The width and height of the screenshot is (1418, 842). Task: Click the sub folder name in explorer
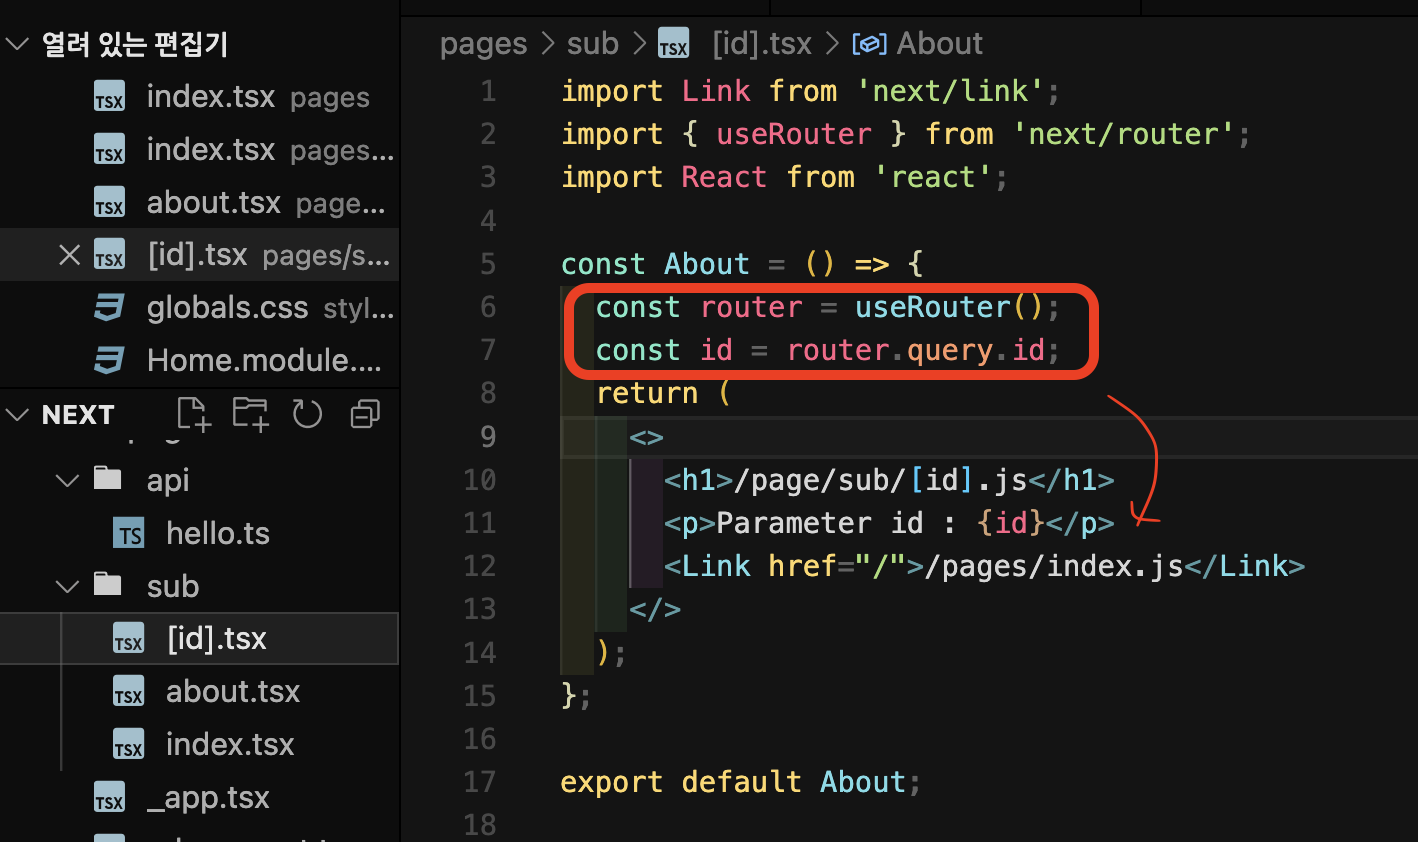[x=173, y=586]
